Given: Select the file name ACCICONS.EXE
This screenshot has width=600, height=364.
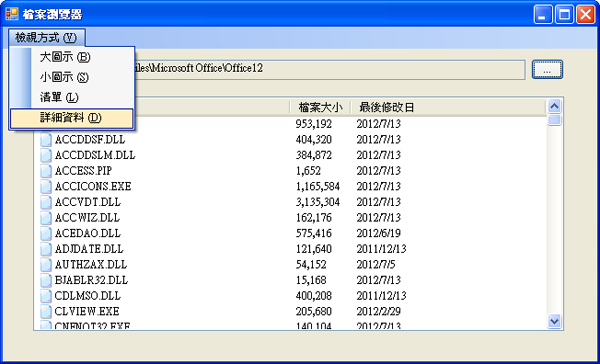Looking at the screenshot, I should tap(93, 186).
